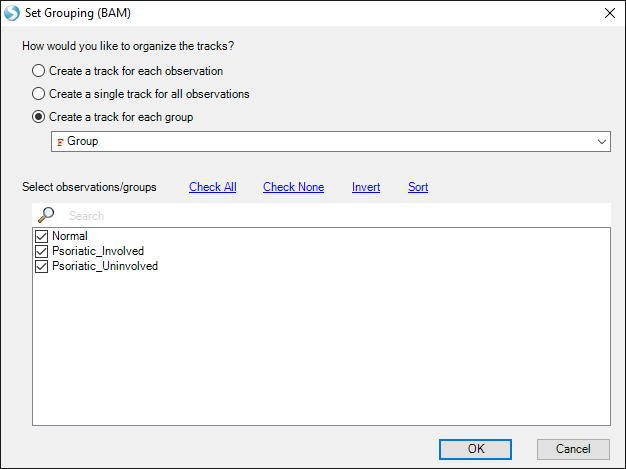Image resolution: width=626 pixels, height=469 pixels.
Task: Select Create a track for each observation
Action: click(38, 71)
